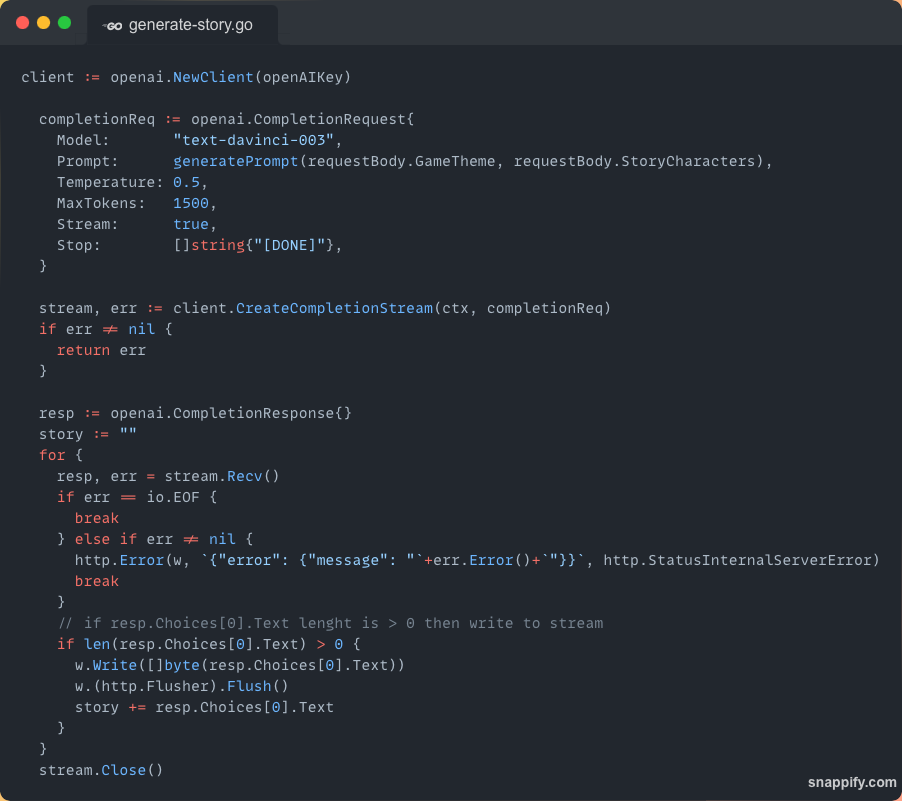
Task: Click the Flush method call
Action: pos(249,686)
